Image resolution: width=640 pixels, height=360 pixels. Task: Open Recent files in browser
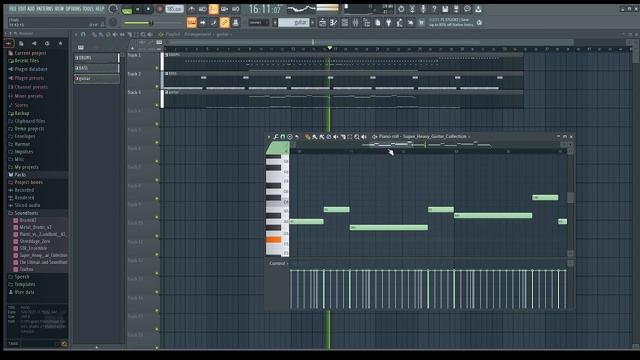pos(27,60)
